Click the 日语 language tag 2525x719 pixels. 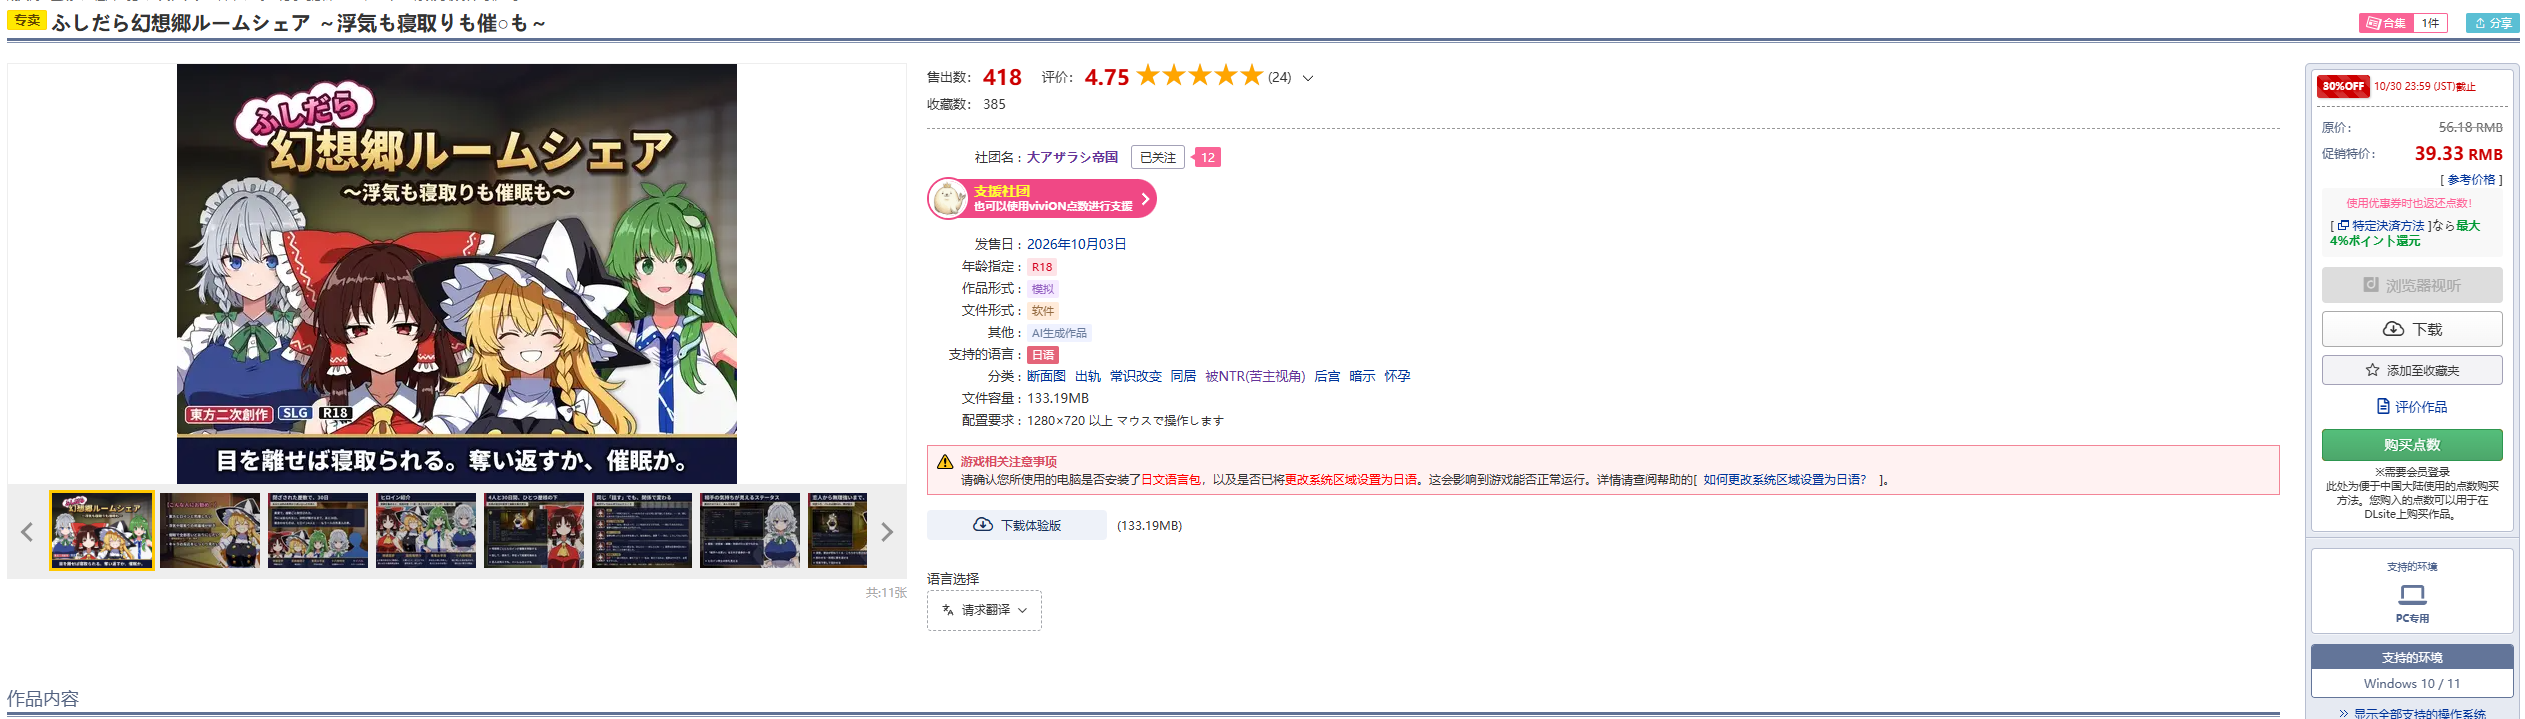click(1043, 355)
